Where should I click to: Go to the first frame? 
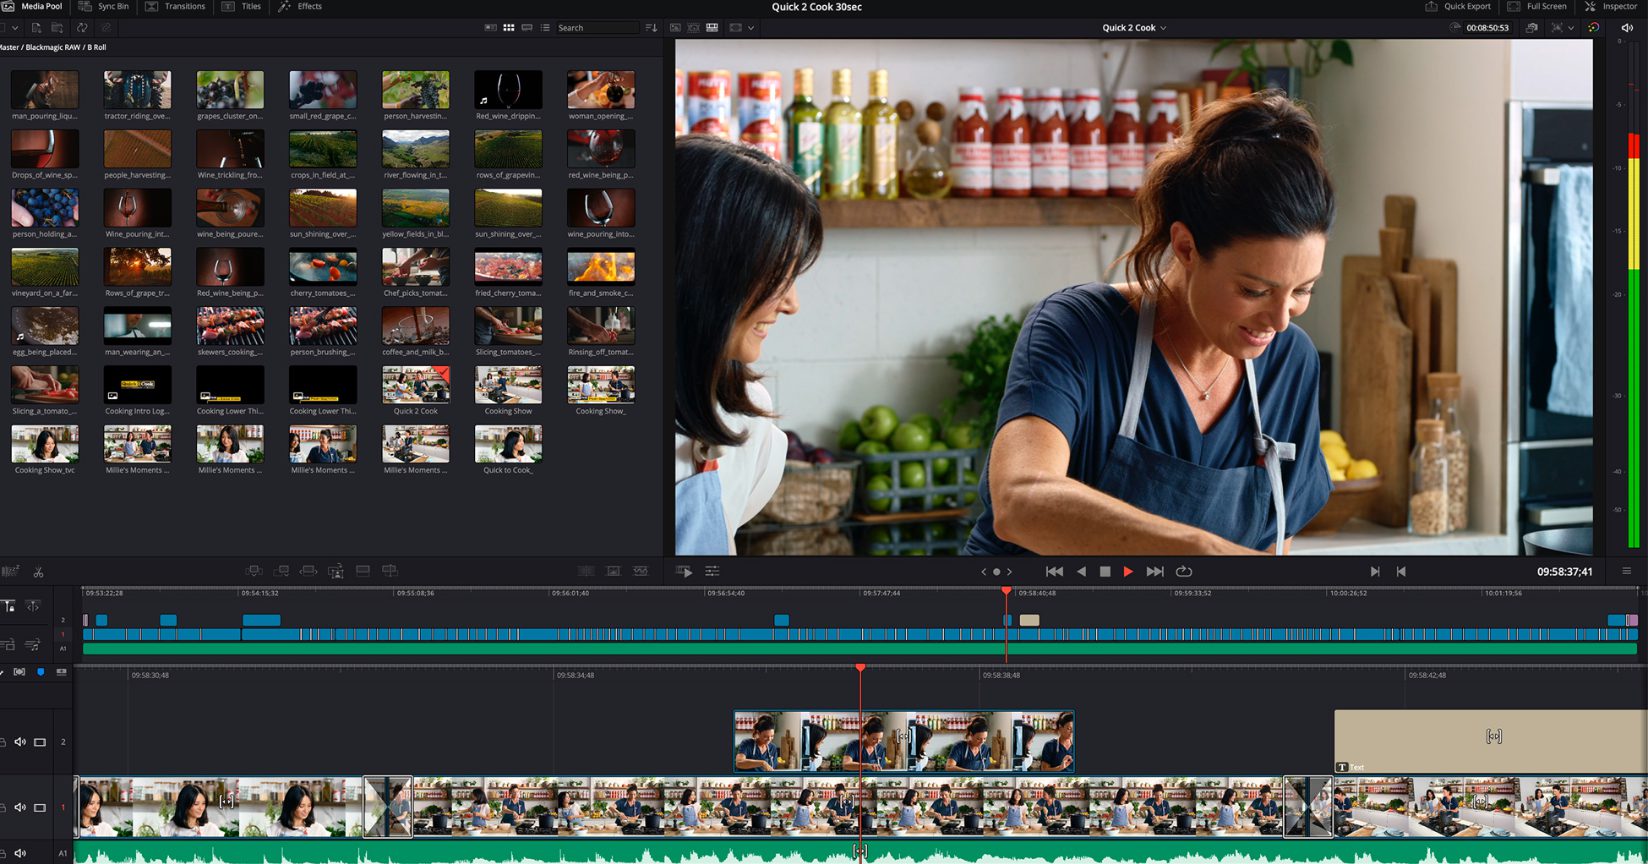1054,571
